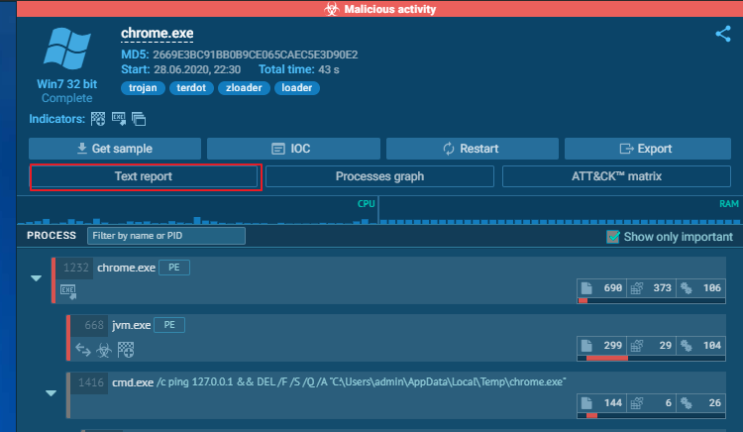Click the EXE indicator icon in Indicators row
This screenshot has width=743, height=432.
pyautogui.click(x=118, y=119)
